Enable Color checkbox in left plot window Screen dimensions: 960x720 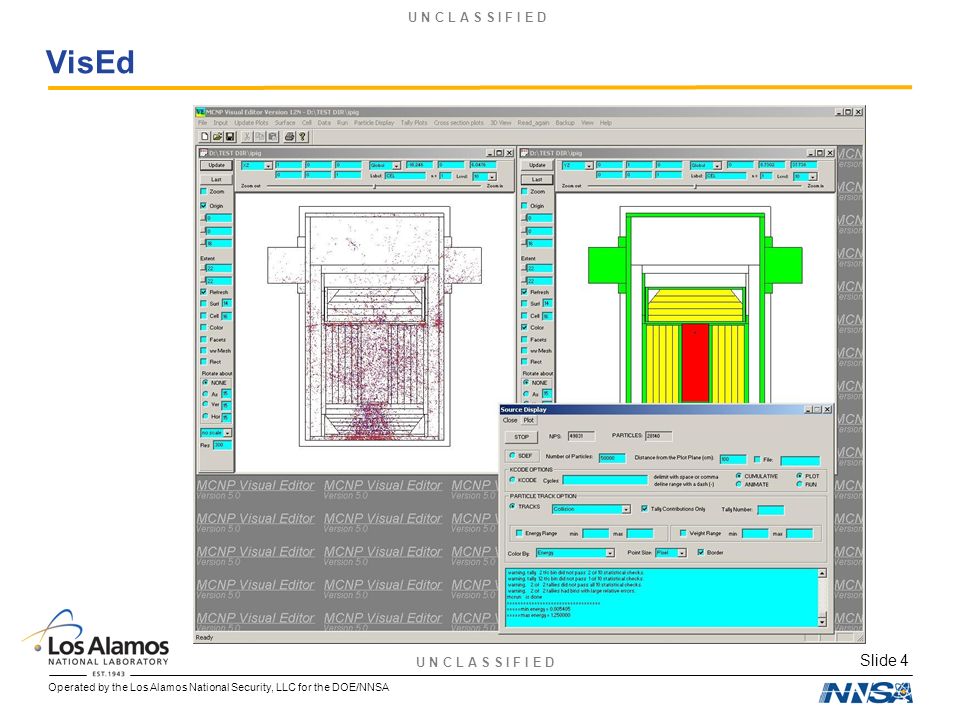204,328
